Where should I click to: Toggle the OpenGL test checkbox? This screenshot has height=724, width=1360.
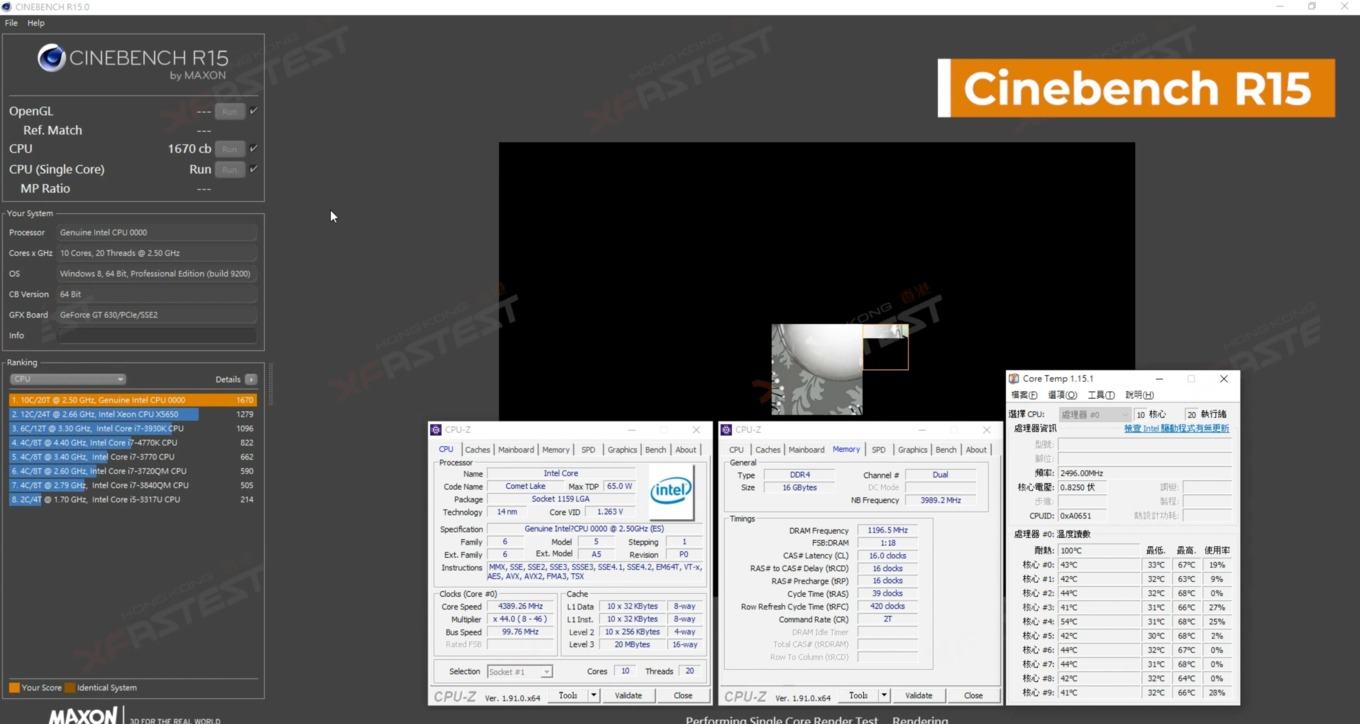[253, 111]
